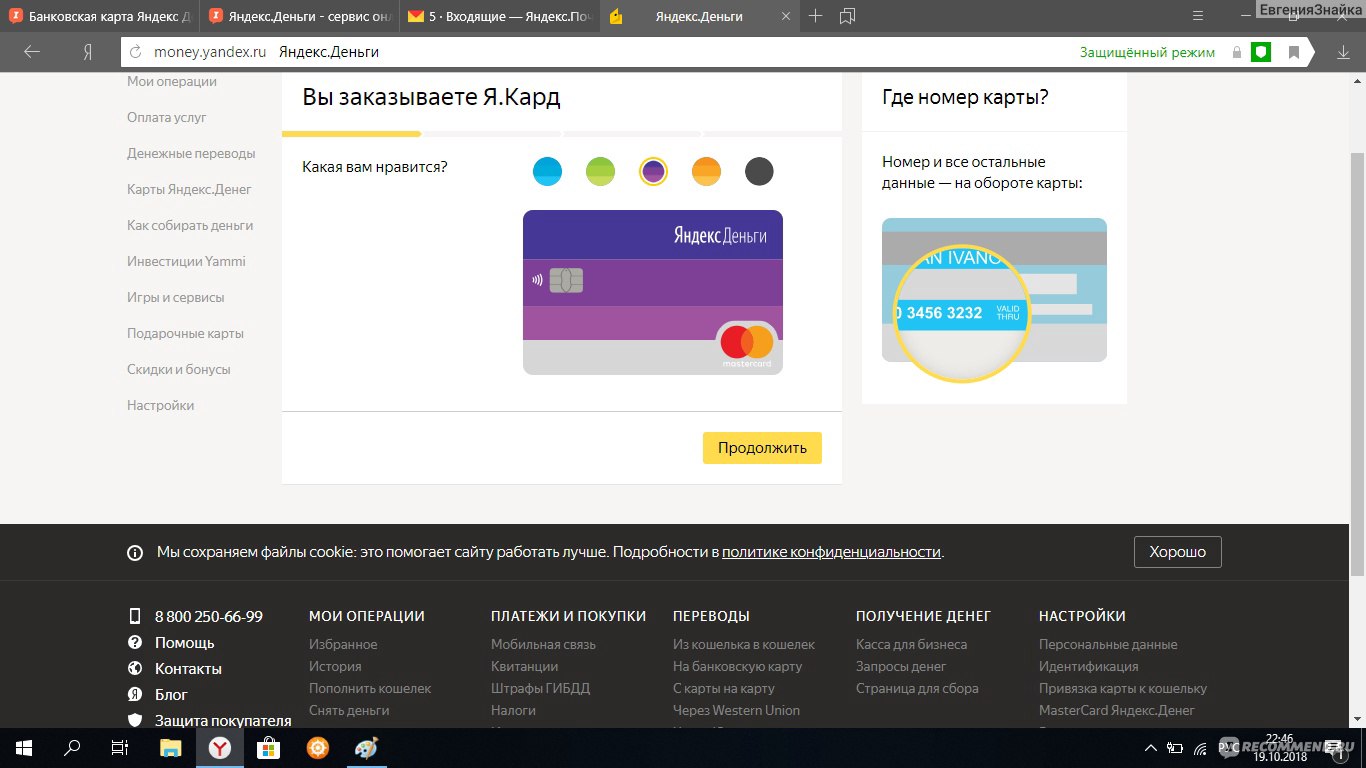Viewport: 1366px width, 768px height.
Task: Select the purple card color
Action: [x=653, y=172]
